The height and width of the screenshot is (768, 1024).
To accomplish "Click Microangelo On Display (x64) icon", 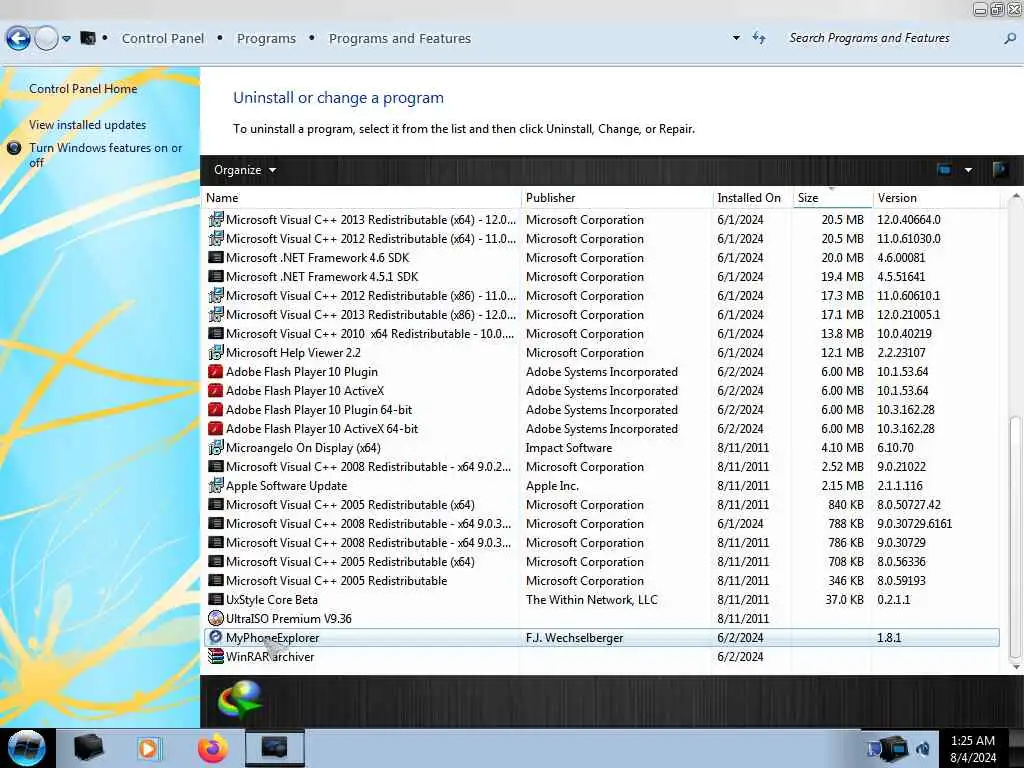I will click(x=216, y=447).
